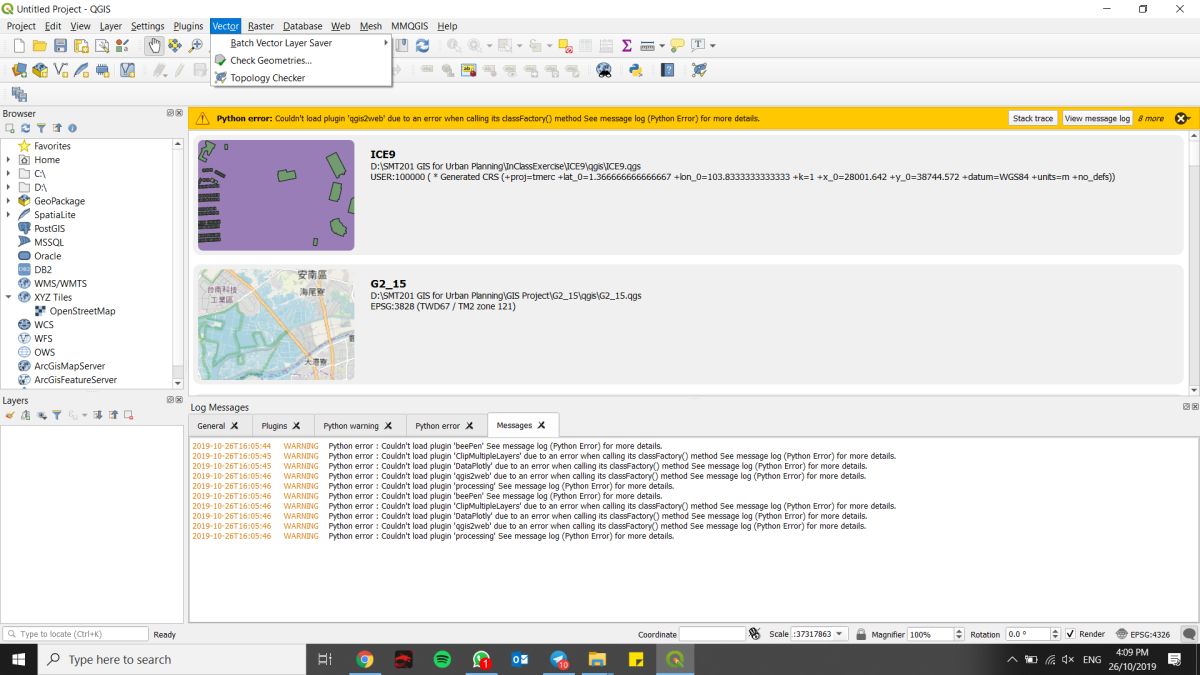Click Windows Start button
The width and height of the screenshot is (1200, 675).
(19, 659)
